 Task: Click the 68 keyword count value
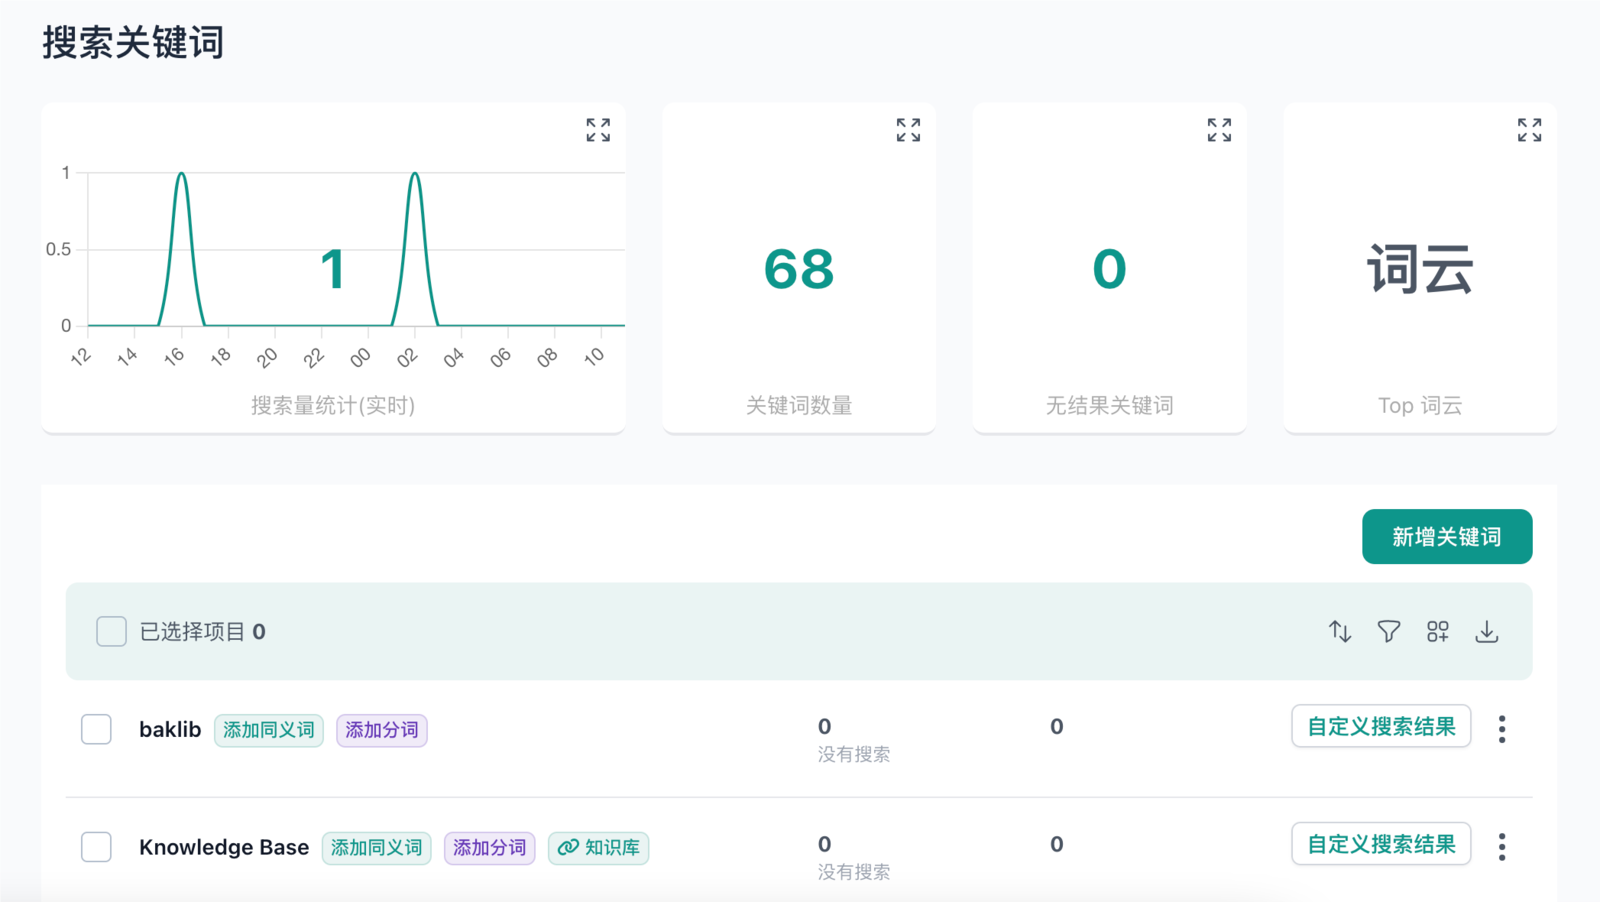pos(799,269)
